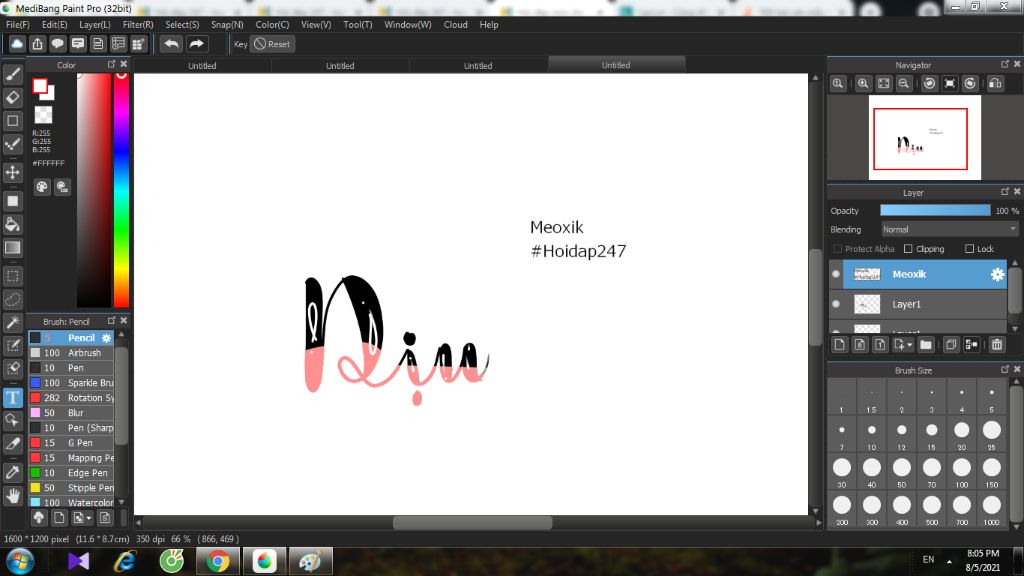Open the Filter(R) menu
1024x576 pixels.
tap(138, 25)
